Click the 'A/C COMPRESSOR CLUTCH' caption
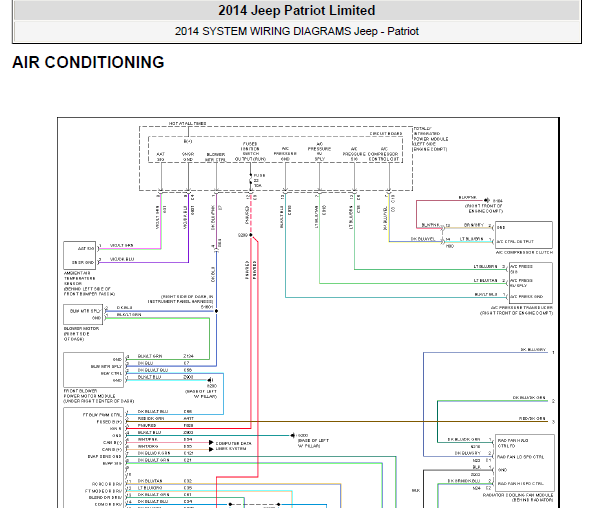 click(x=524, y=252)
